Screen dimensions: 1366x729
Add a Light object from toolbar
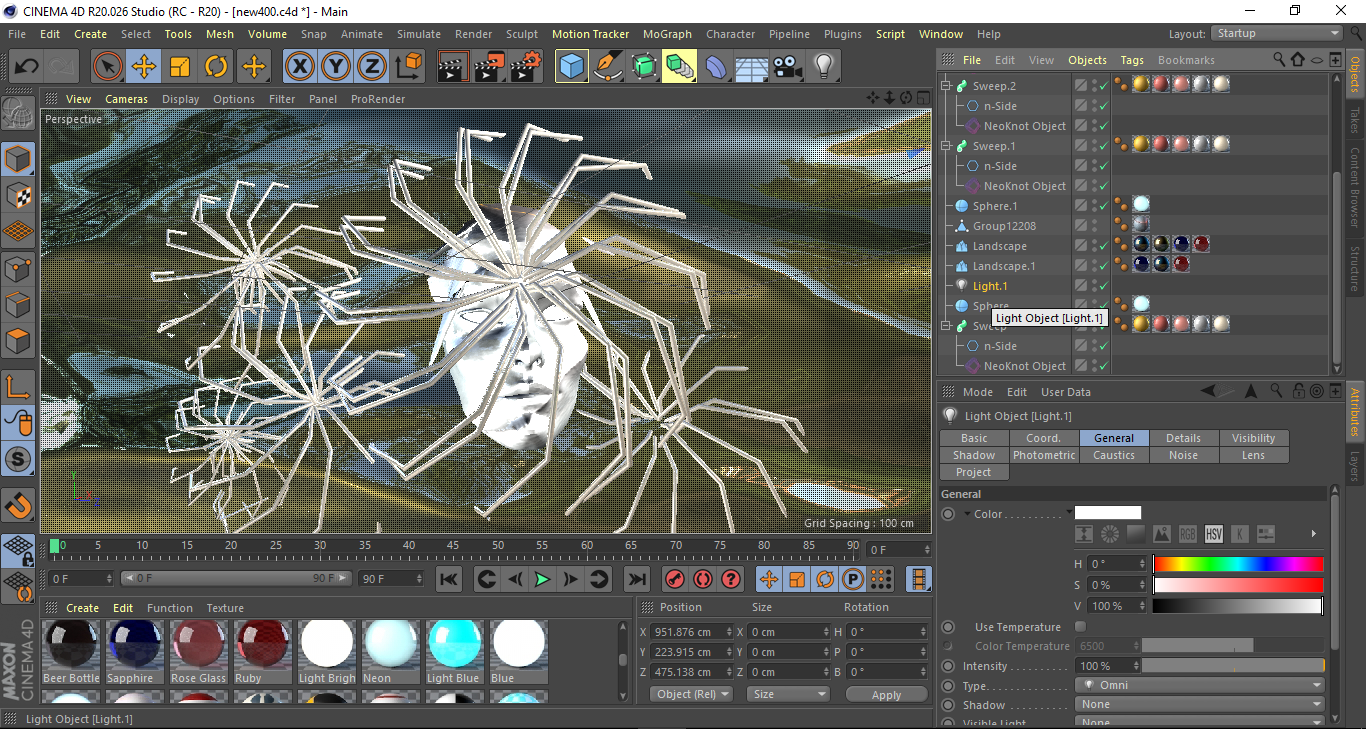click(x=824, y=67)
